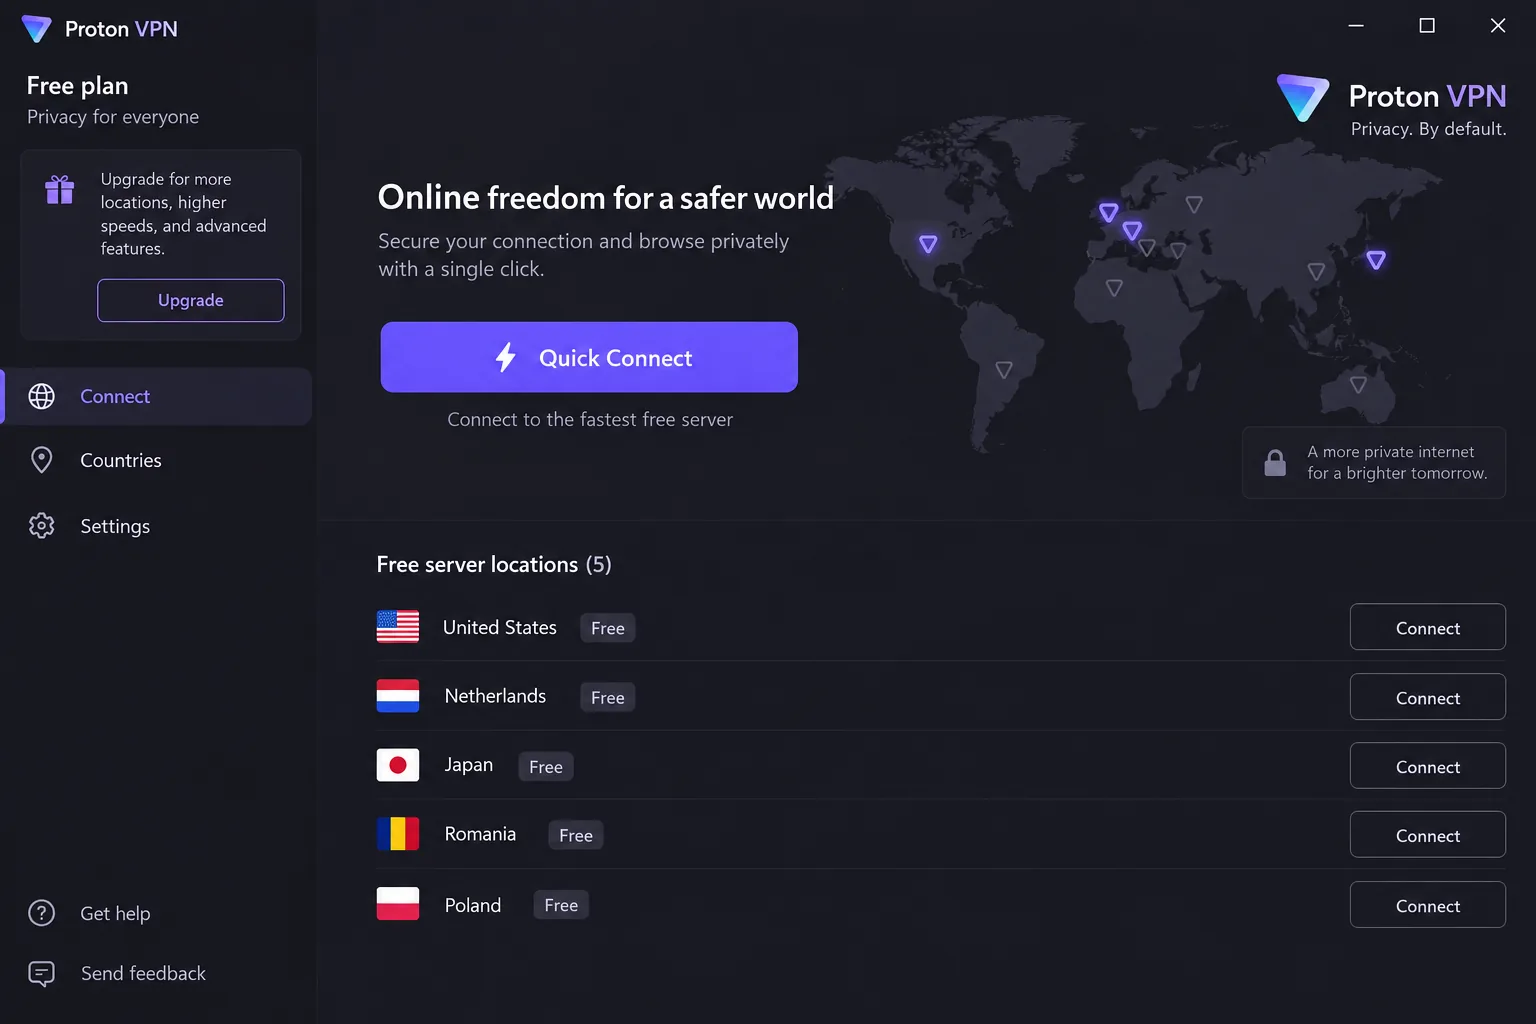The image size is (1536, 1024).
Task: Click the gift icon in the upgrade card
Action: coord(60,189)
